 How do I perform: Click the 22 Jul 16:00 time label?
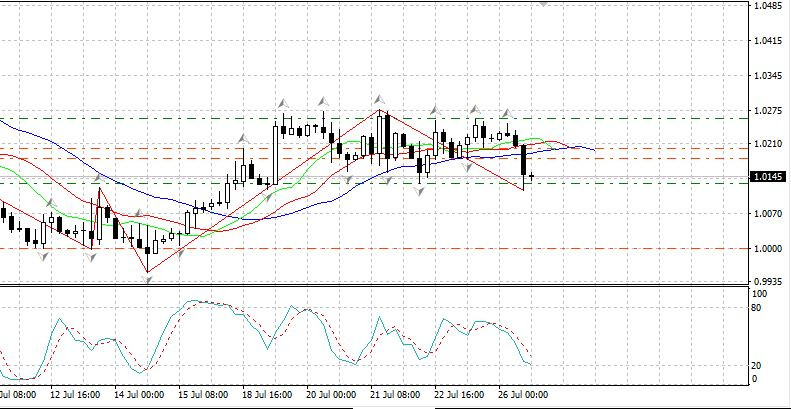coord(459,395)
